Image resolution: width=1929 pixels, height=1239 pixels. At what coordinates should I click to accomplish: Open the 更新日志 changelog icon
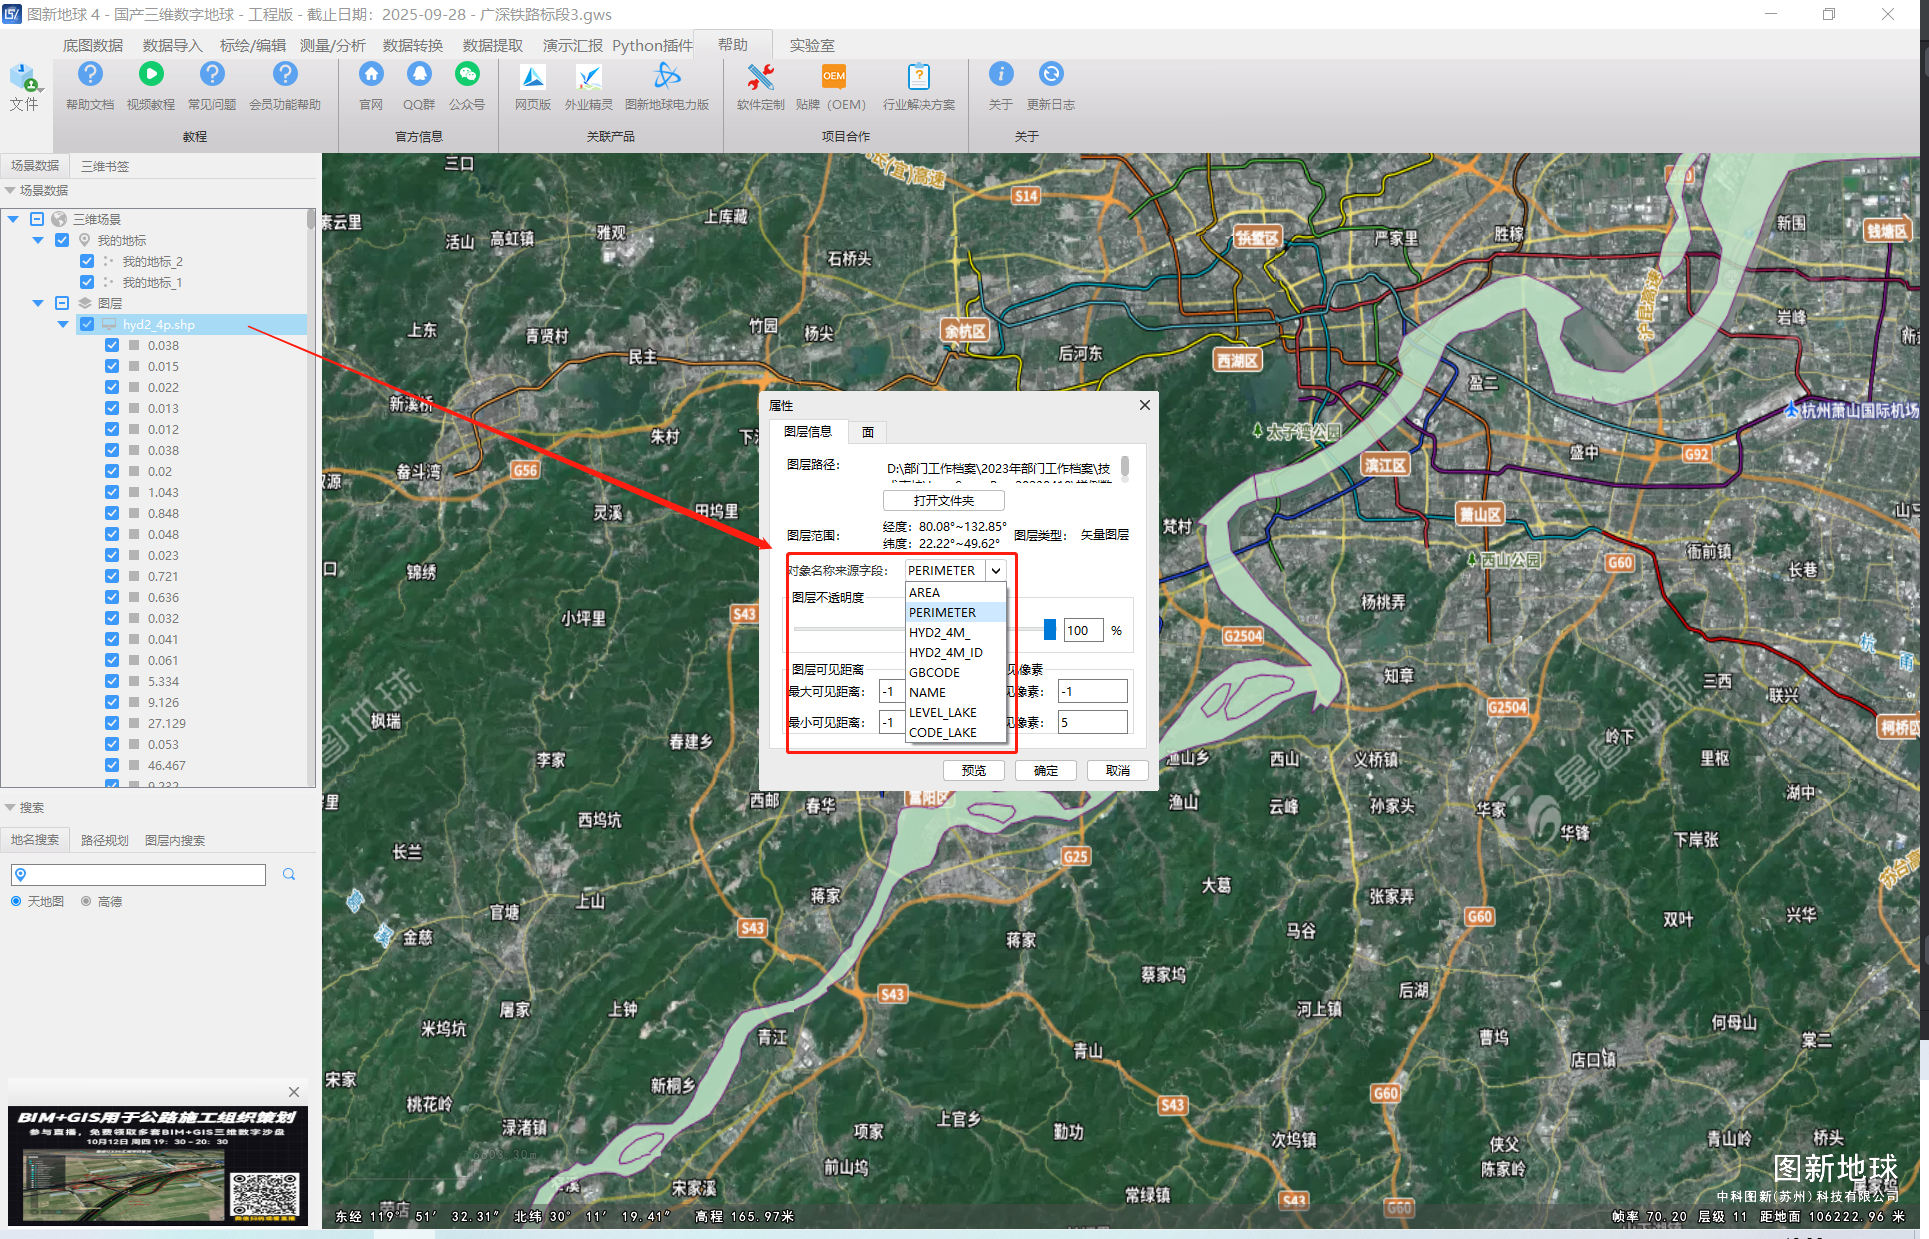click(x=1051, y=75)
